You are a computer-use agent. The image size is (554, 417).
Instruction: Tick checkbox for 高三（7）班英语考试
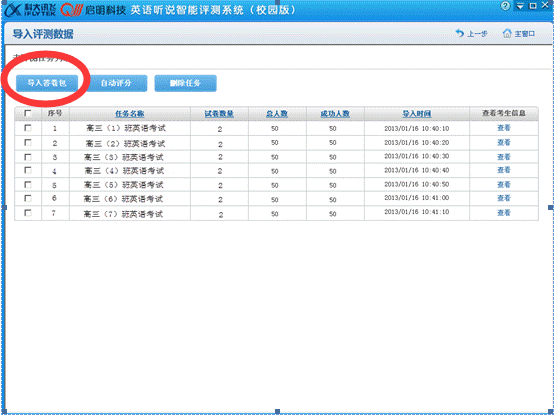[28, 213]
